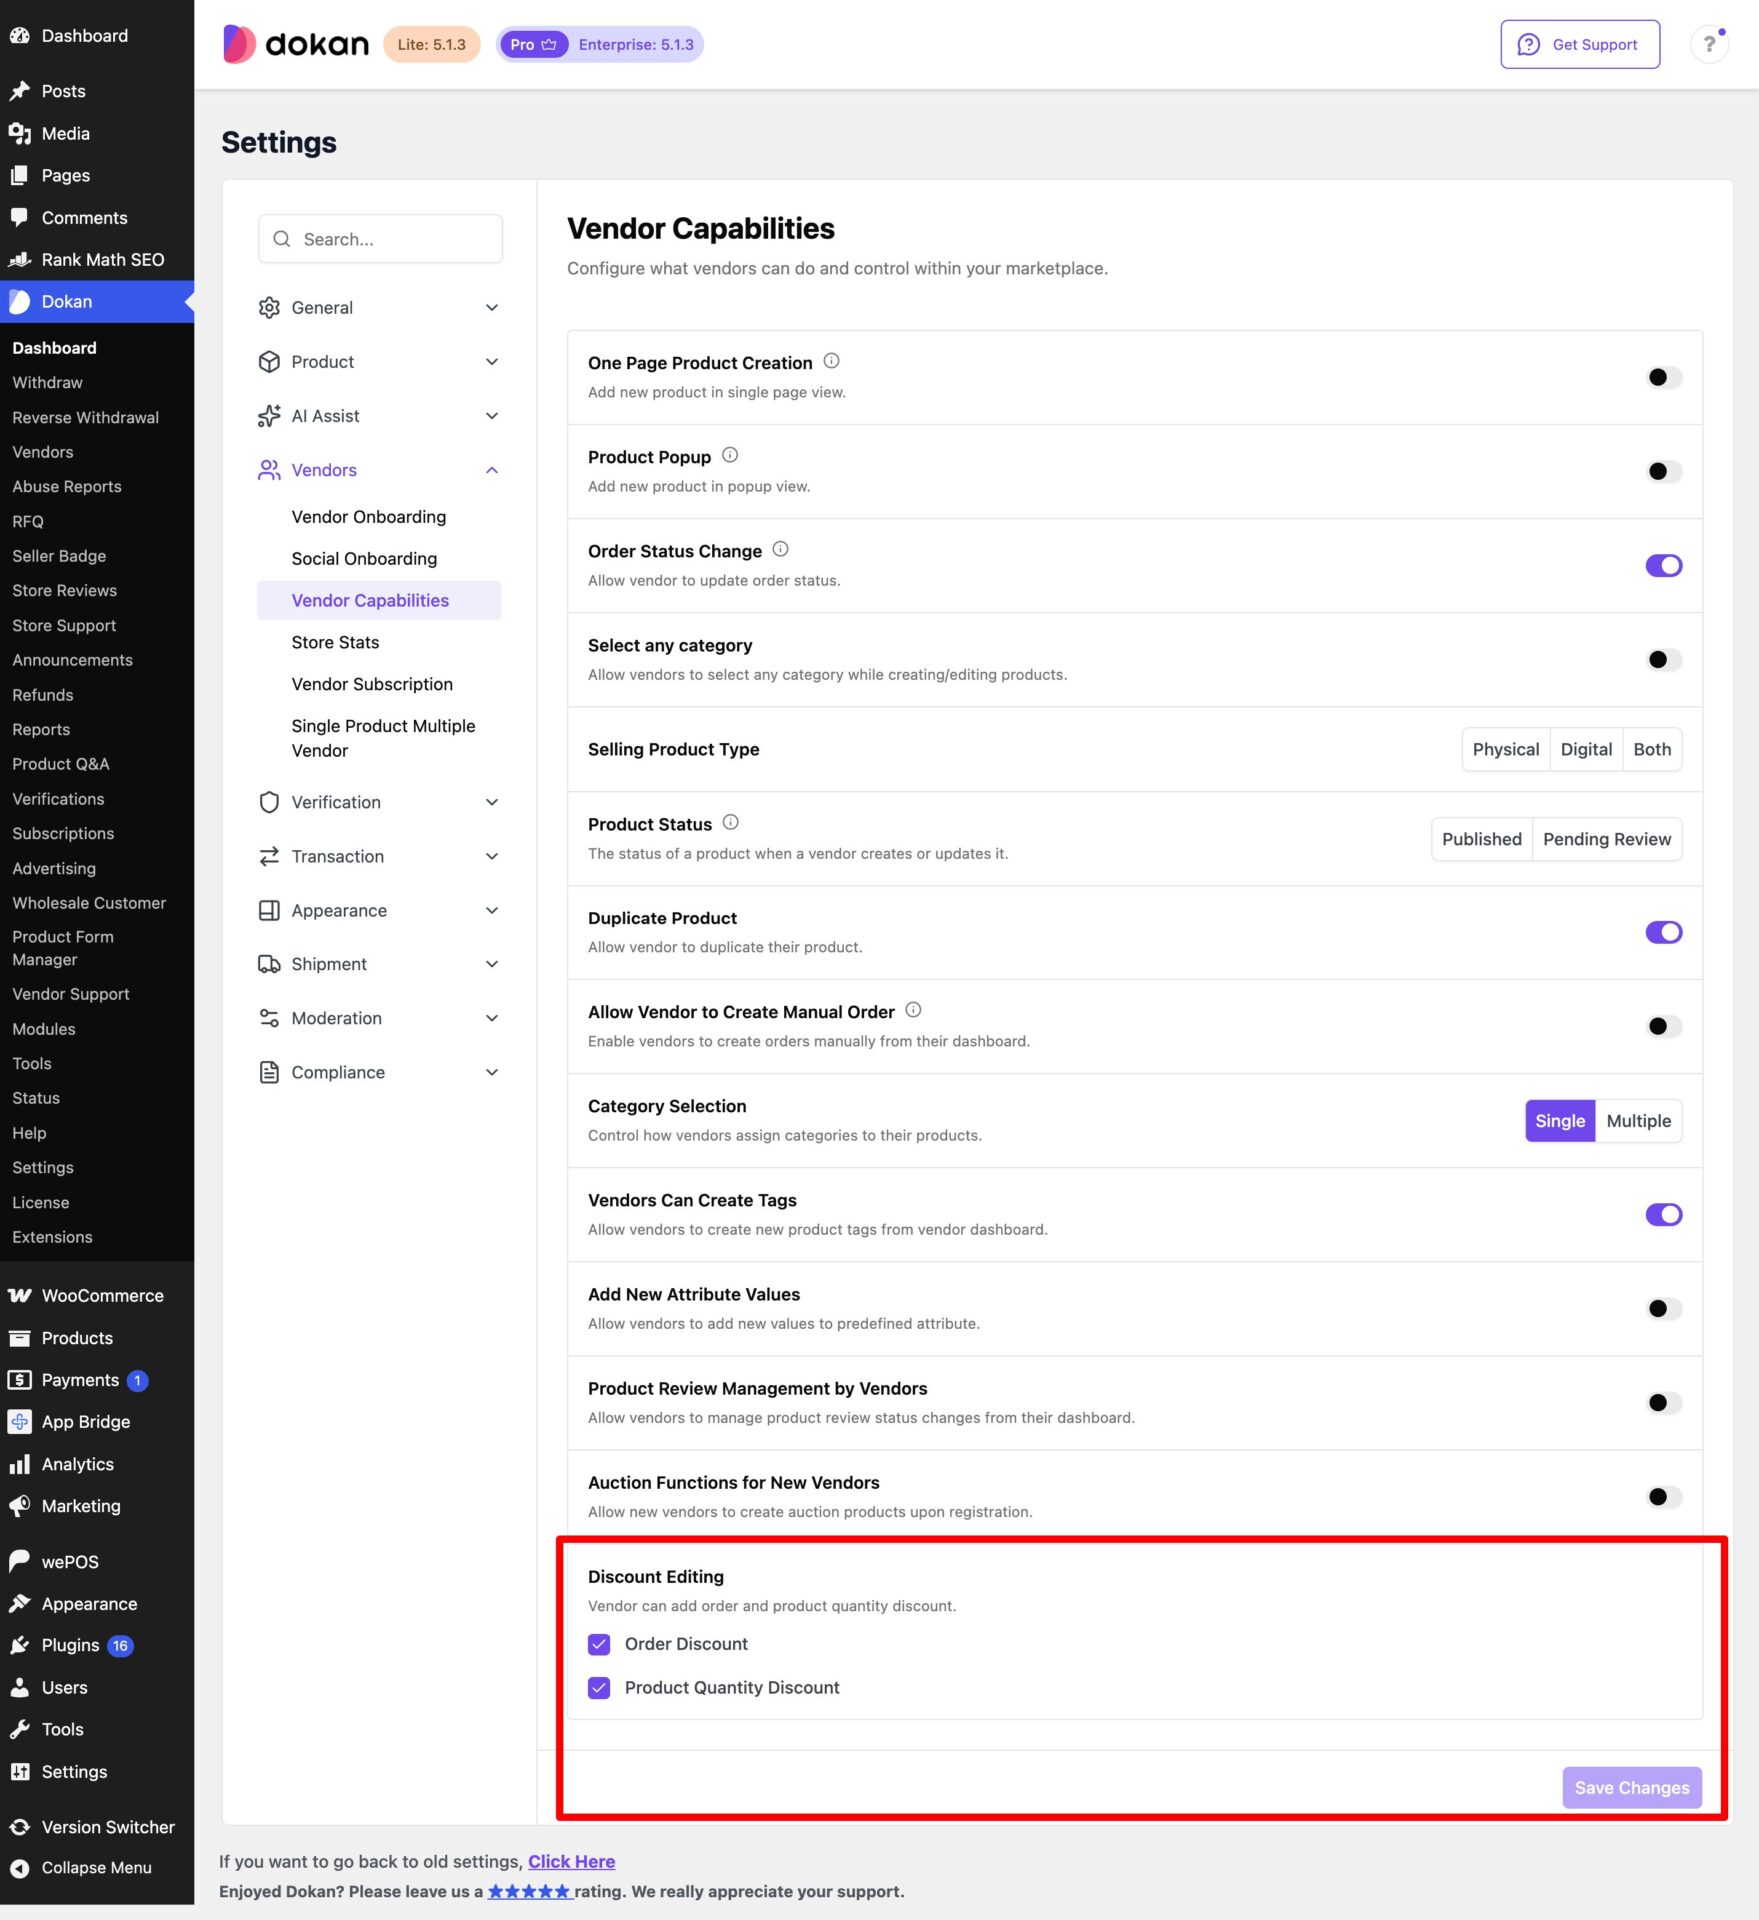The width and height of the screenshot is (1759, 1920).
Task: Open the Store Stats submenu item
Action: click(x=335, y=642)
